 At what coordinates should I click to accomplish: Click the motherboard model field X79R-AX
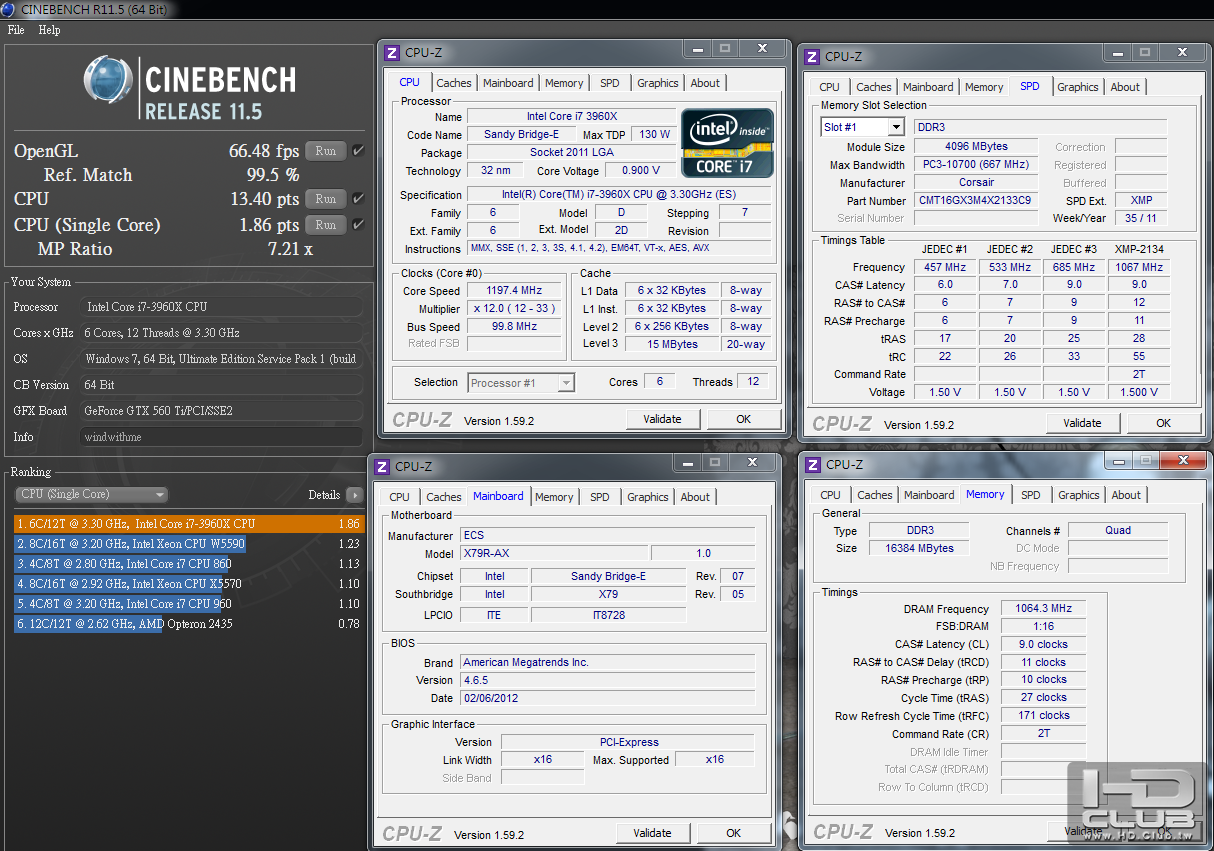553,554
